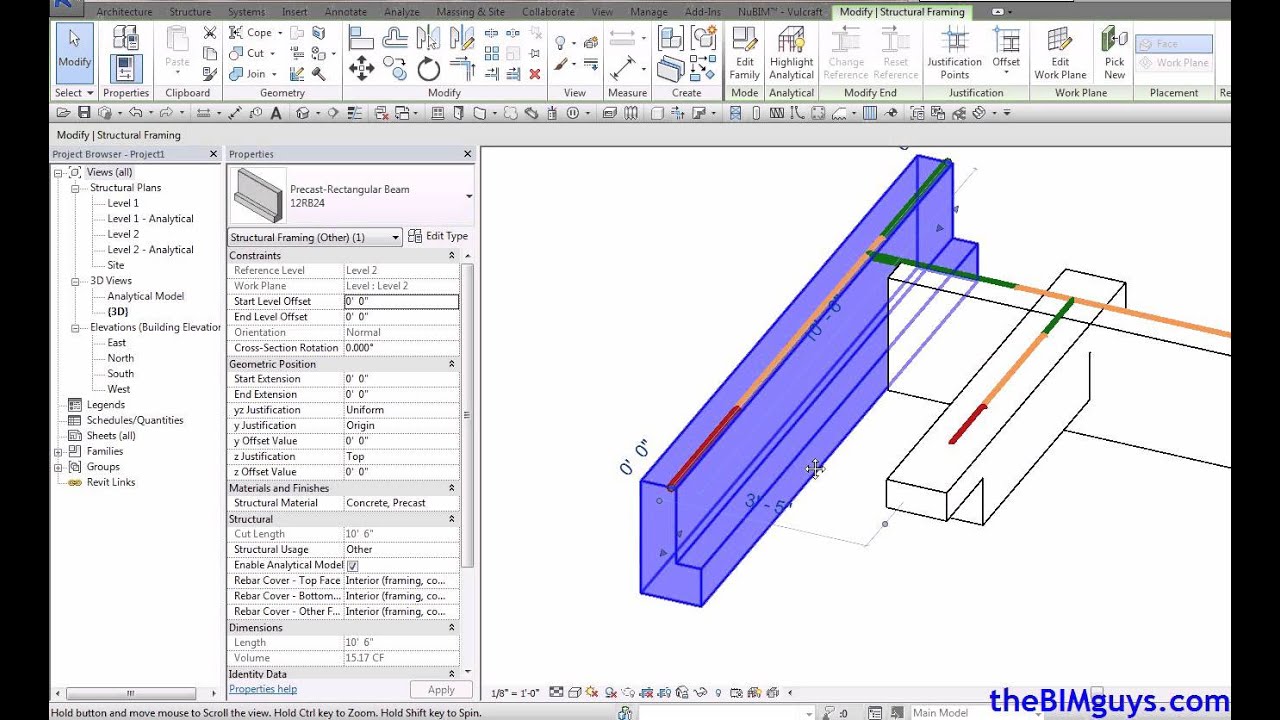Expand the Families tree node

(58, 452)
